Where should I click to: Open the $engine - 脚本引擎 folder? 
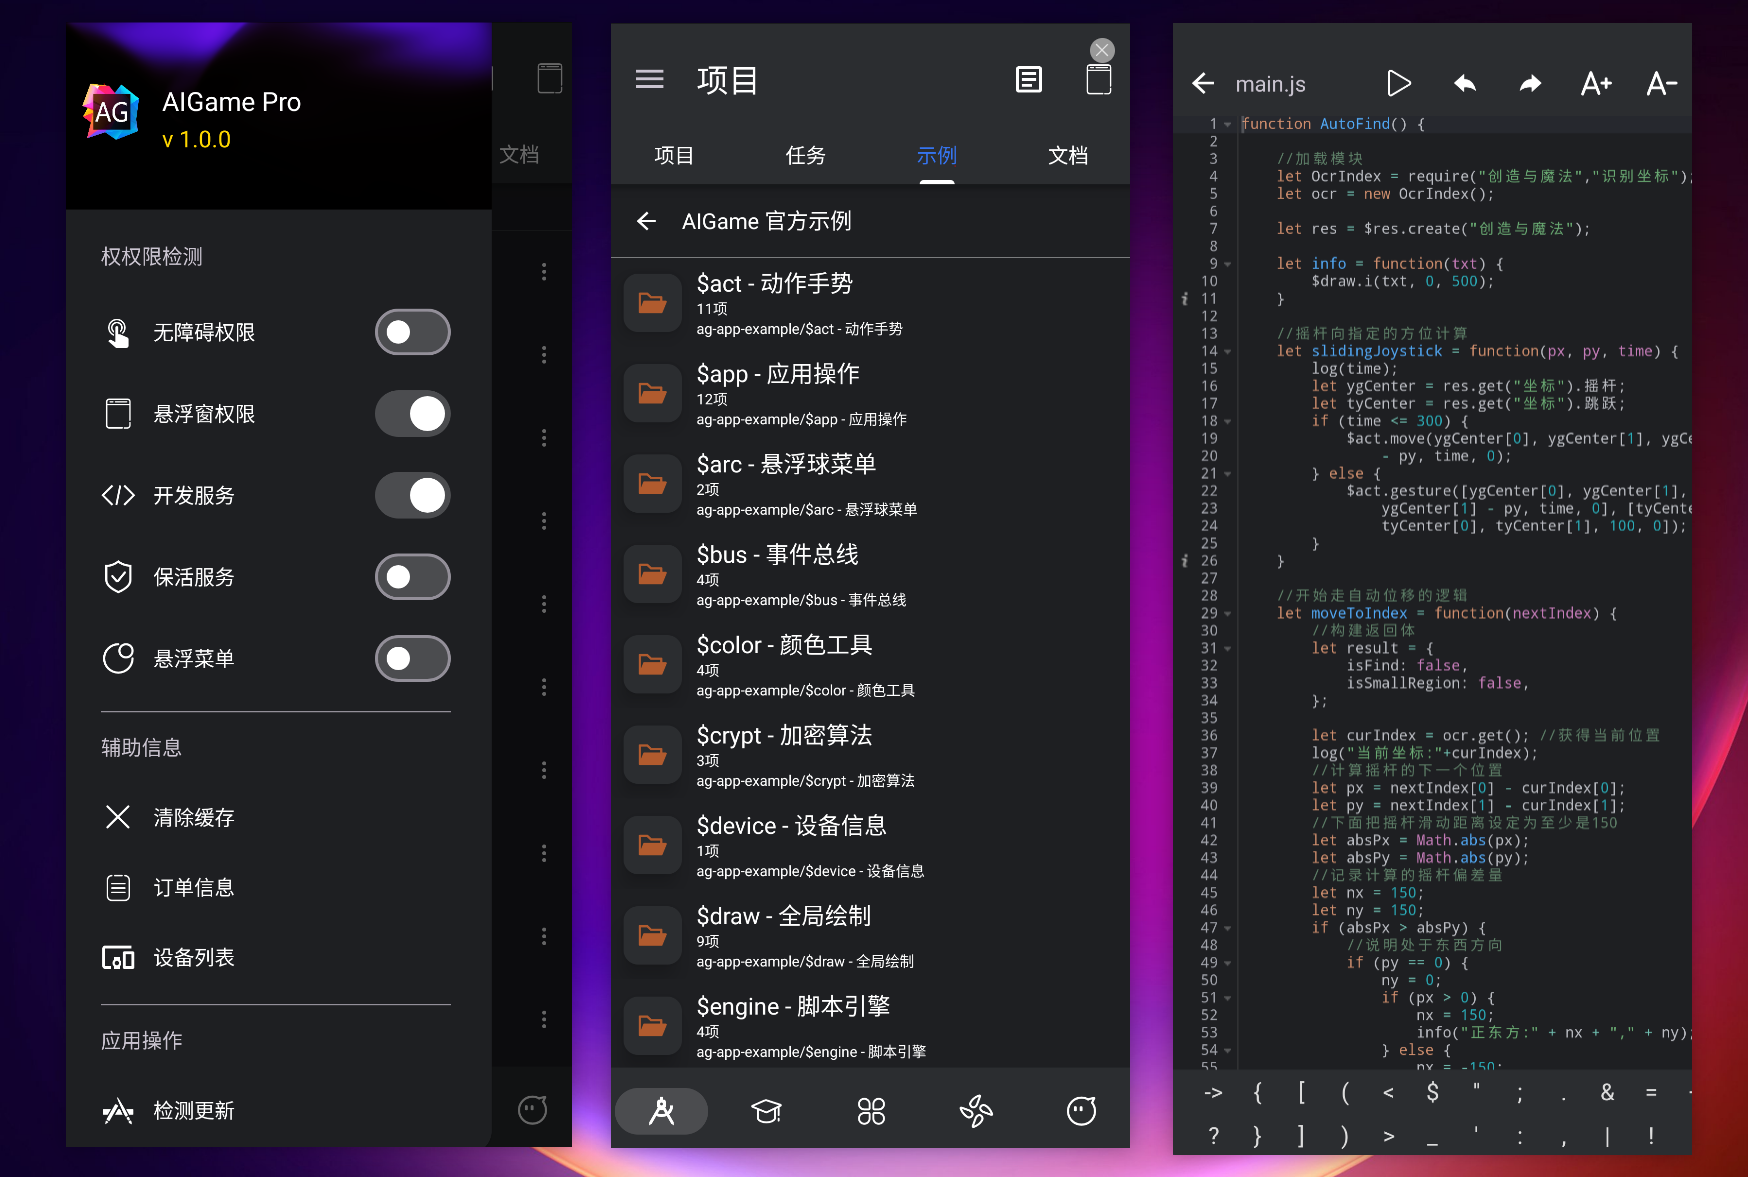(870, 1027)
